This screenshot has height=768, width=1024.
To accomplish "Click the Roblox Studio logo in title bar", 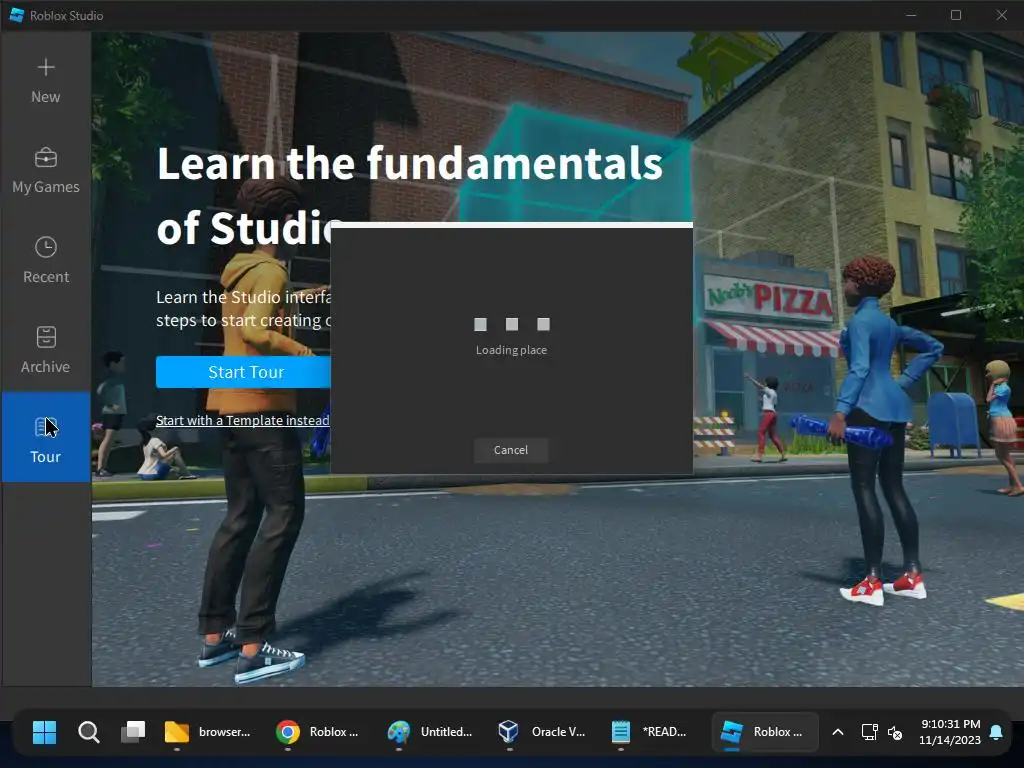I will 17,15.
